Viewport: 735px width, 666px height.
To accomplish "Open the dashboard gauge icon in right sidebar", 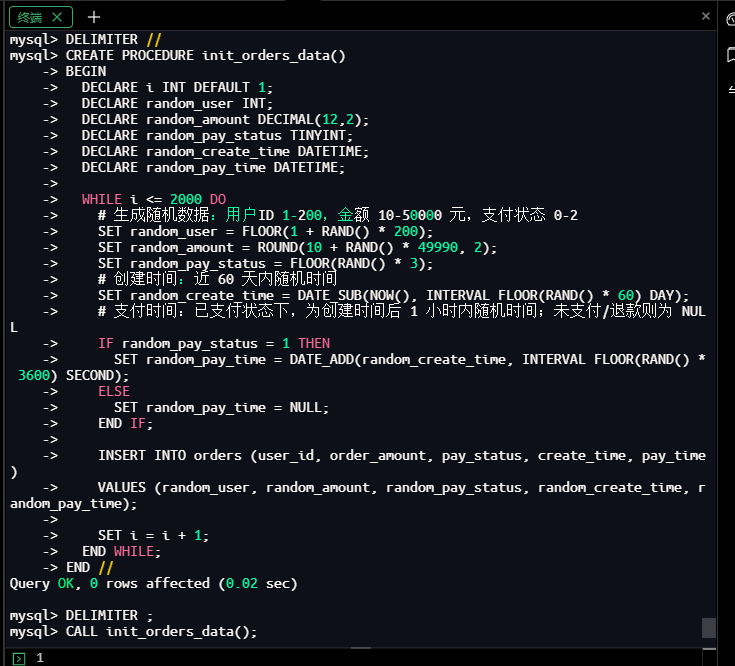I will click(x=731, y=19).
